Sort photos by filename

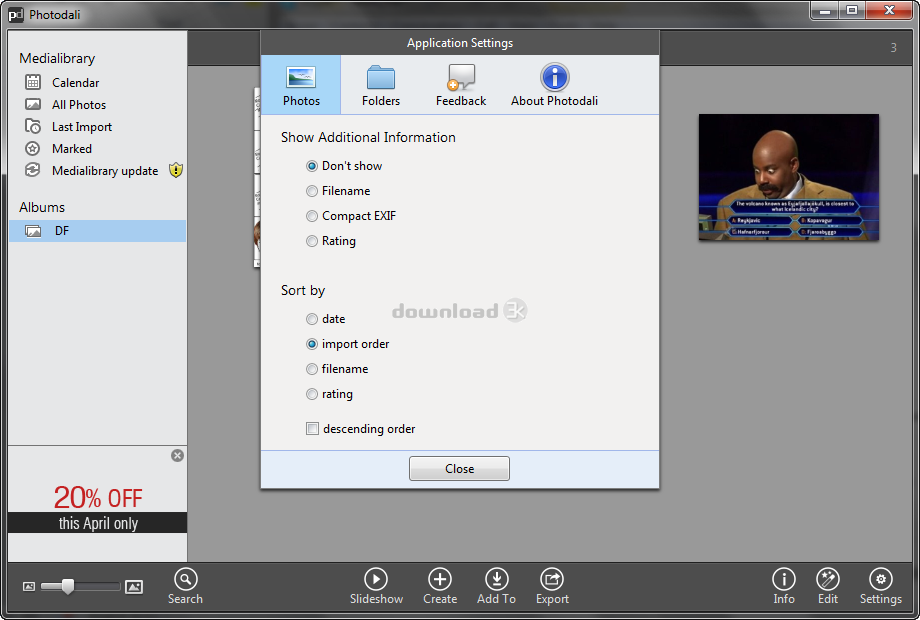(337, 369)
